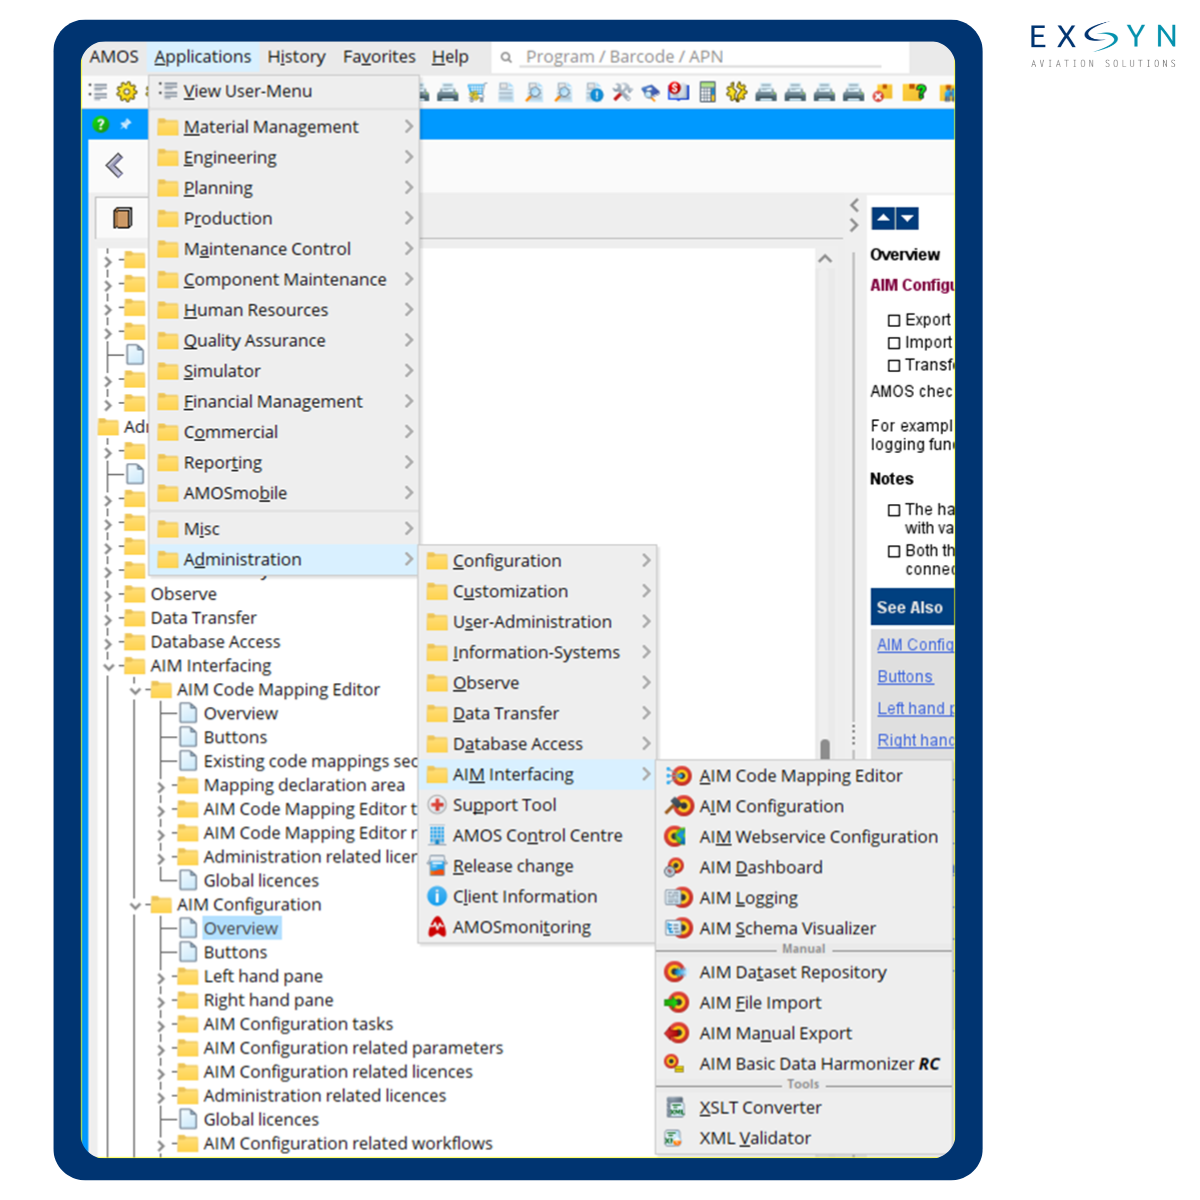Click the user-menu list icon in toolbar
The image size is (1200, 1200).
point(98,92)
